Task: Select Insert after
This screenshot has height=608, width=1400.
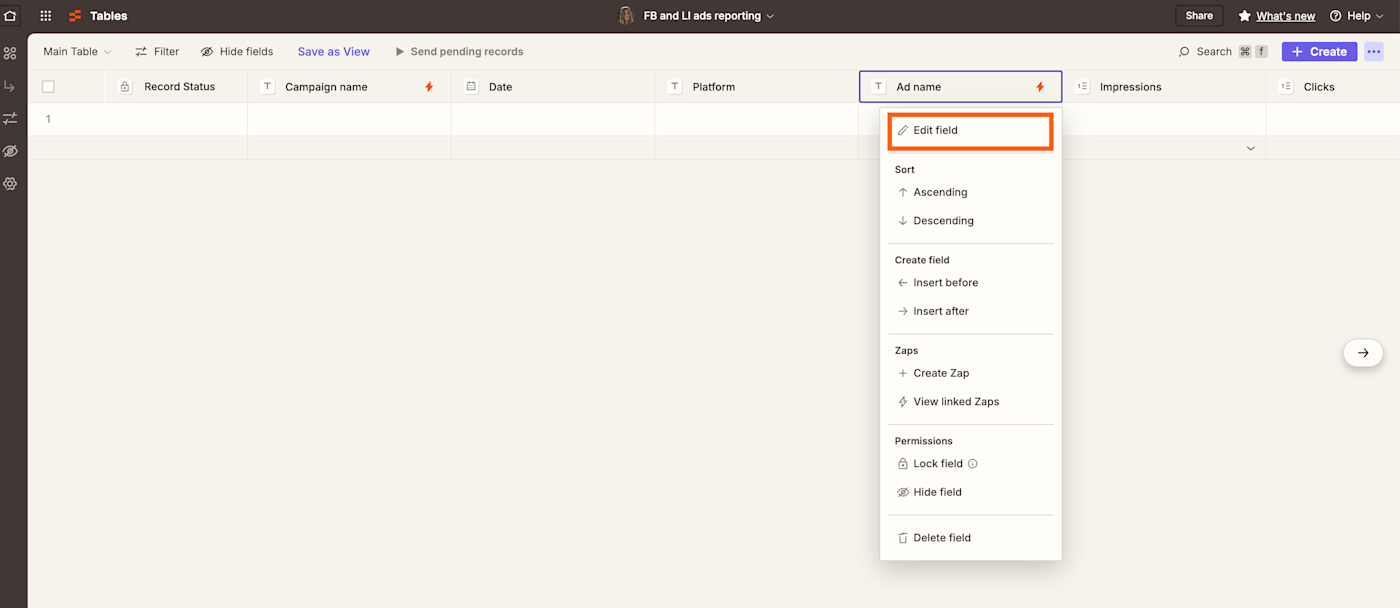Action: [970, 311]
